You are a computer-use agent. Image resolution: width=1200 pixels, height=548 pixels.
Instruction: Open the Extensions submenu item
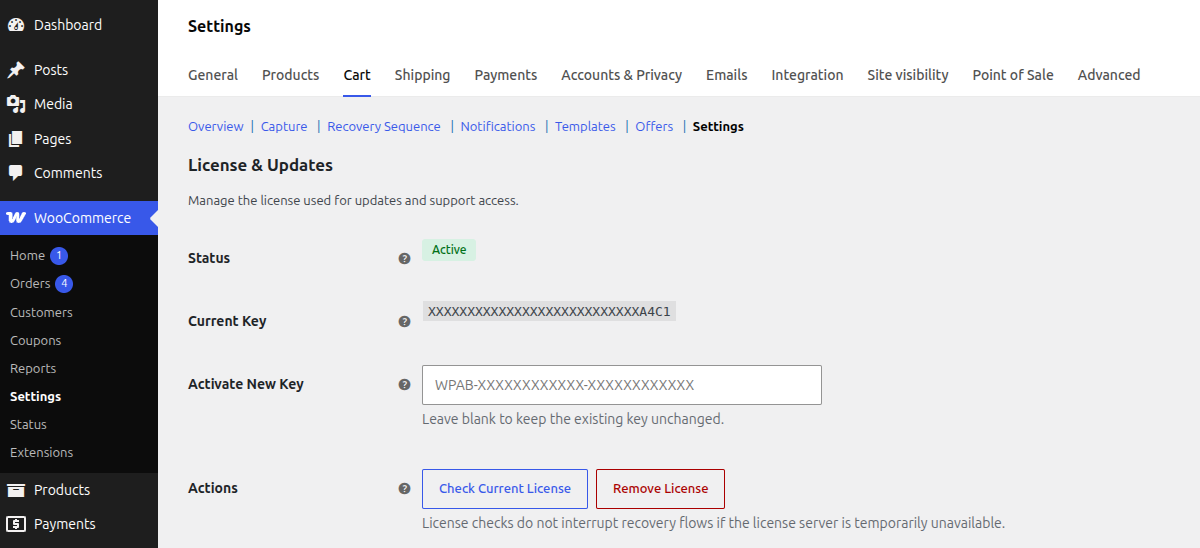(x=41, y=453)
